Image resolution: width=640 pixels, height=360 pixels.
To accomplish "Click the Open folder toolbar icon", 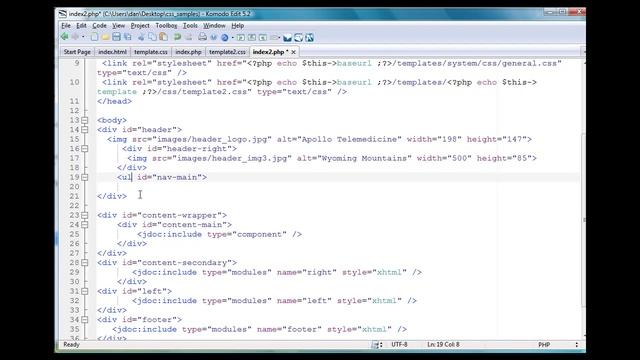I will 105,37.
